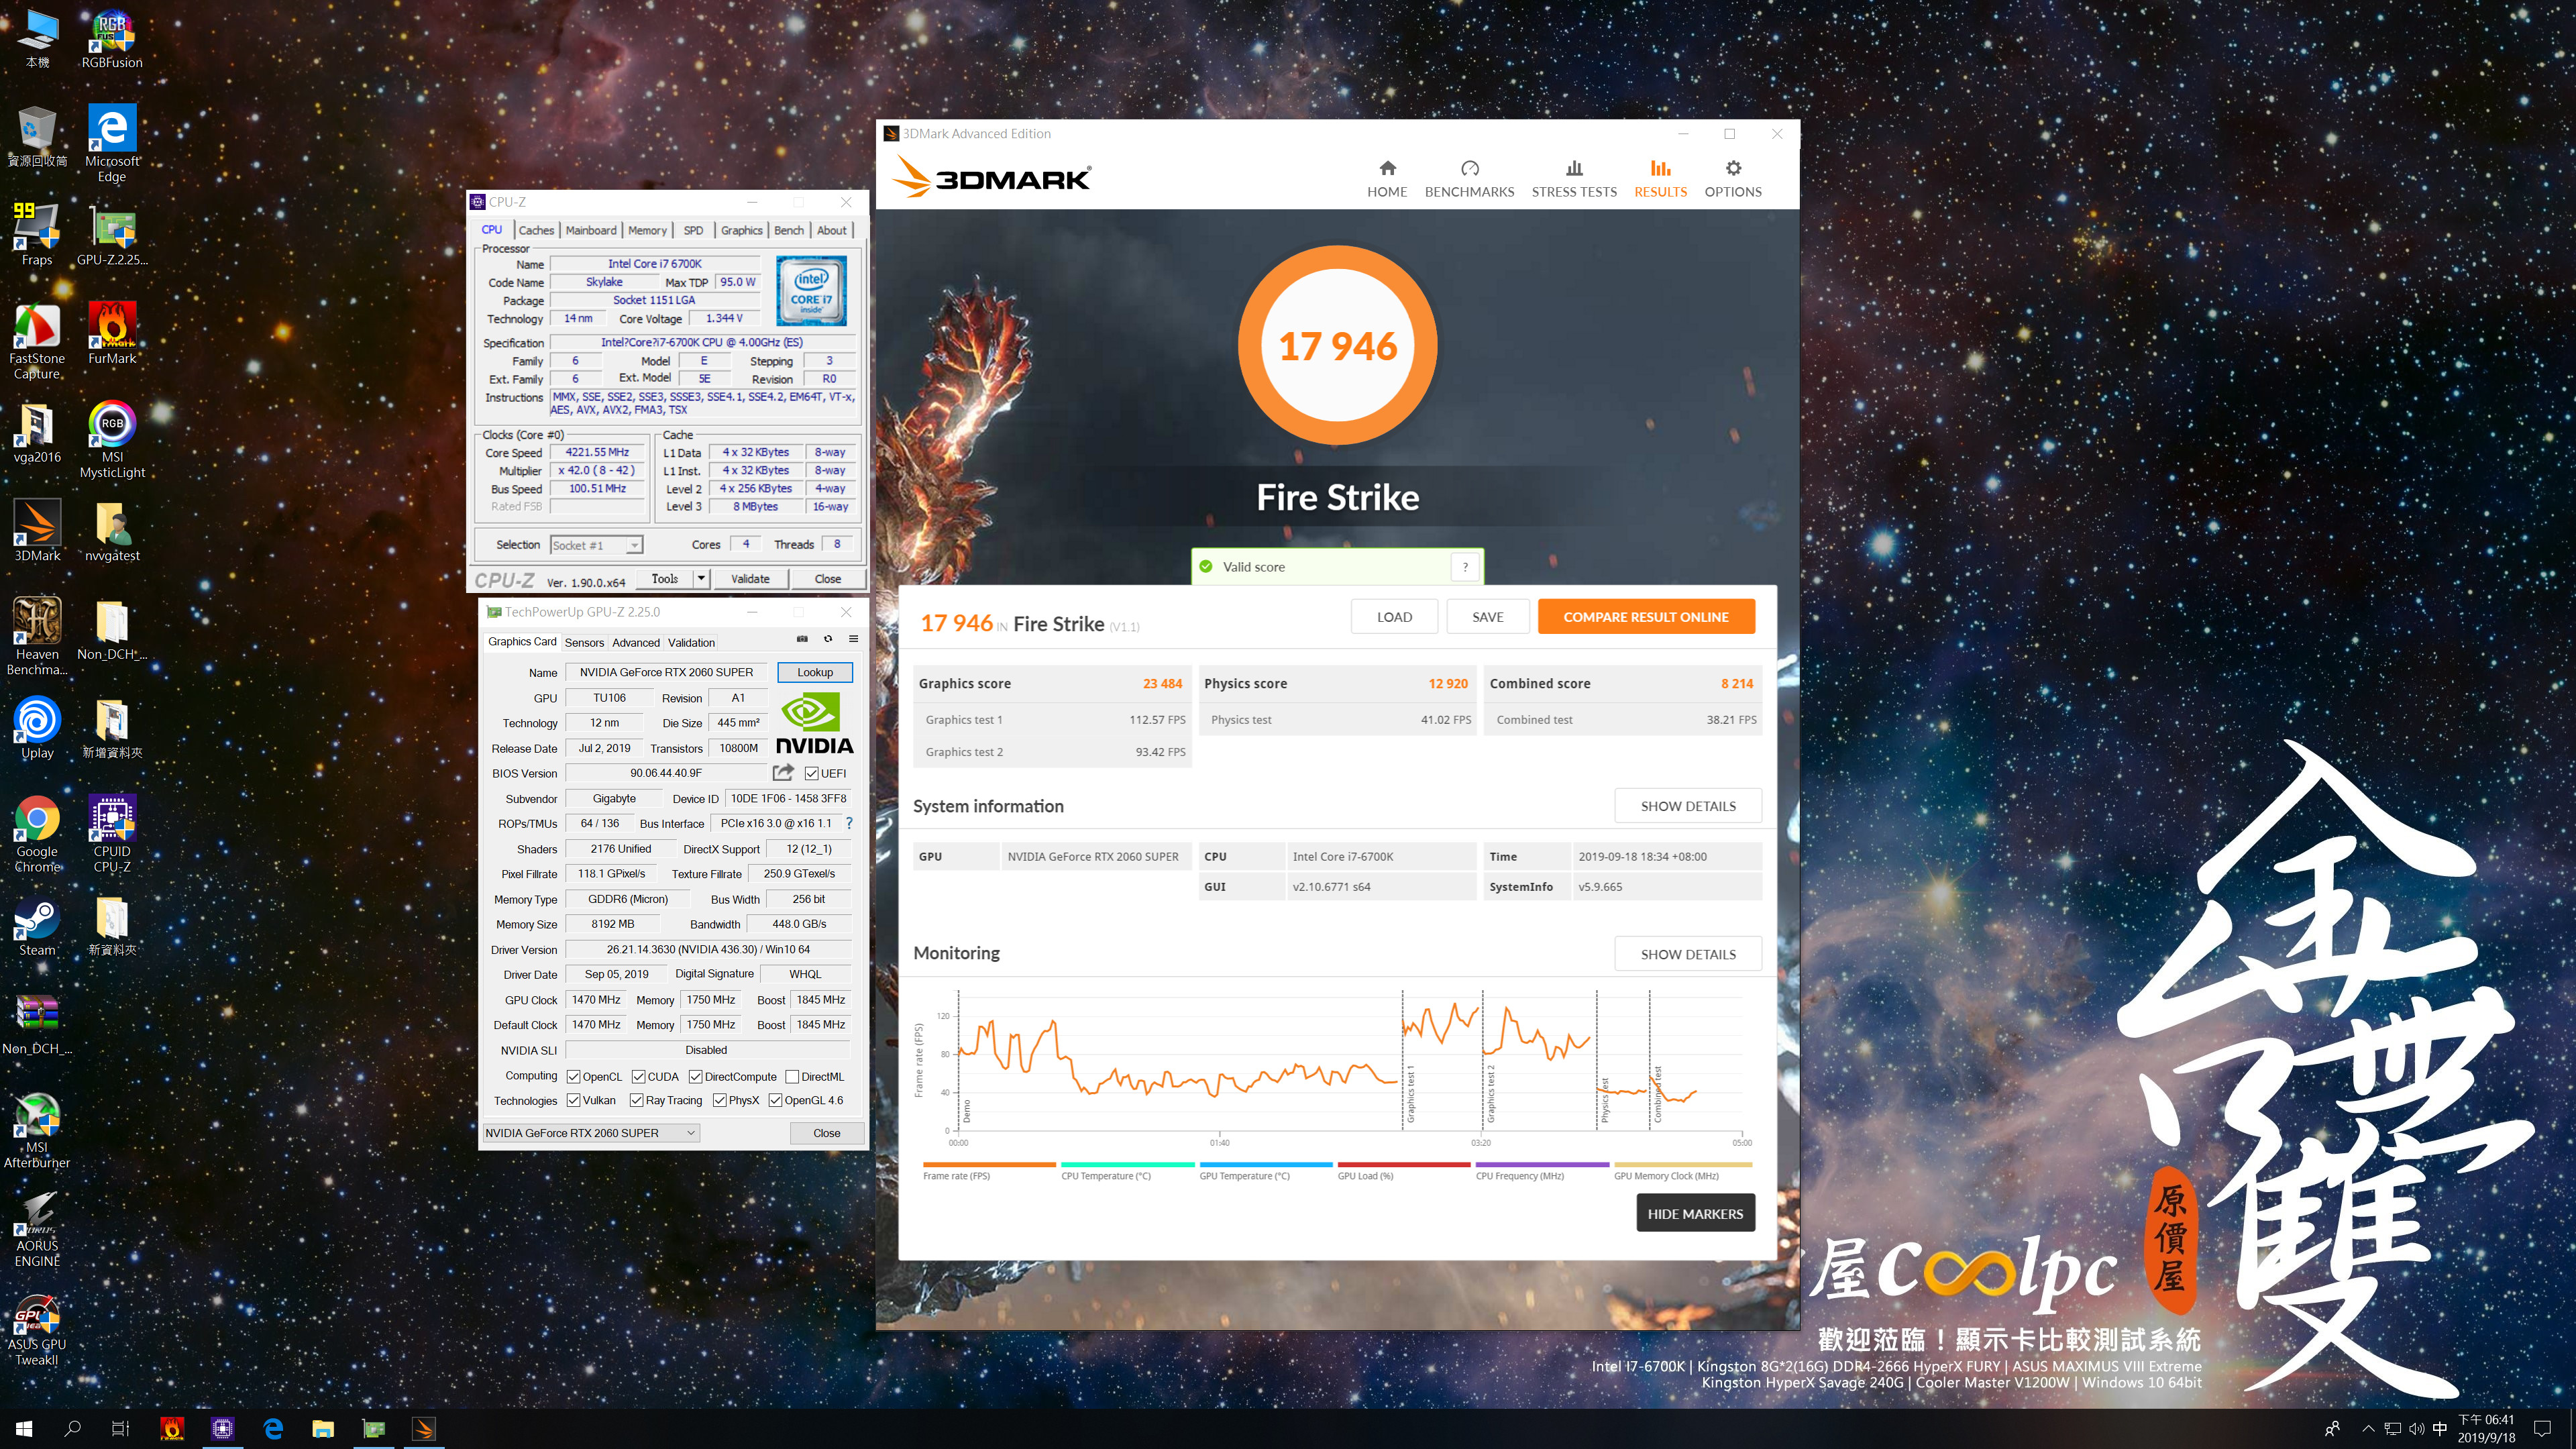The image size is (2576, 1449).
Task: Show details for System information
Action: 1688,806
